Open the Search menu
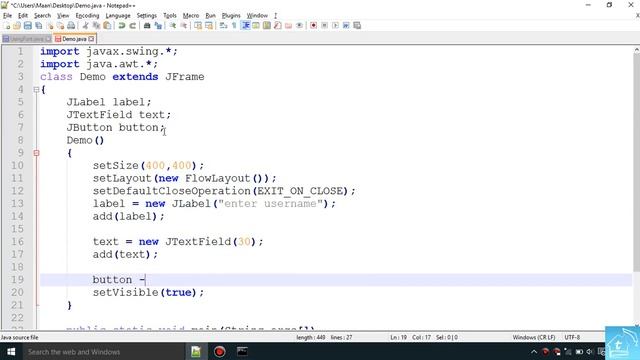This screenshot has height=360, width=640. click(42, 16)
